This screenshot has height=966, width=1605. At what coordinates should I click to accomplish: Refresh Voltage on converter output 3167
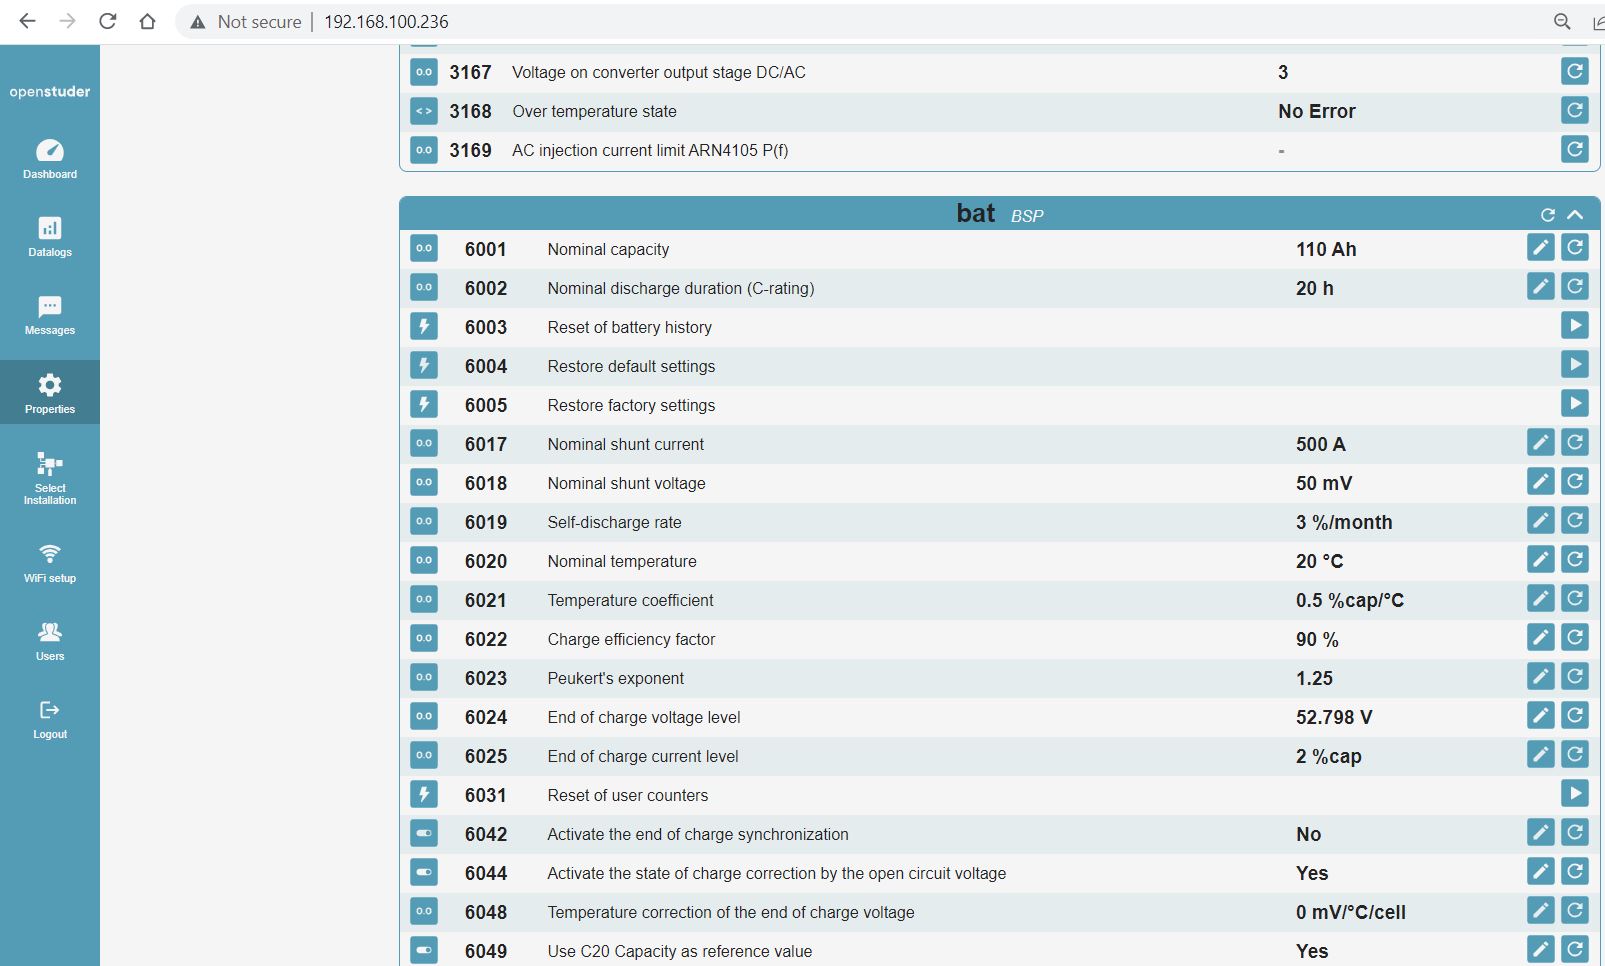pyautogui.click(x=1575, y=71)
